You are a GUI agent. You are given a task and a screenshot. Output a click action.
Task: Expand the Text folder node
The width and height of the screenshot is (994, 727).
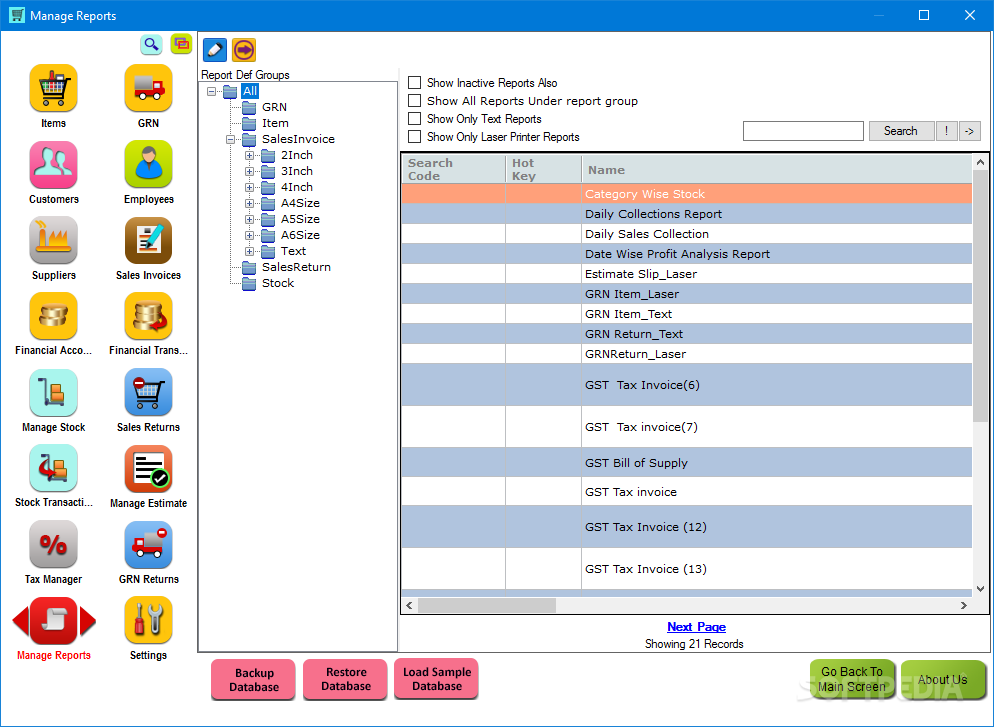click(x=250, y=252)
